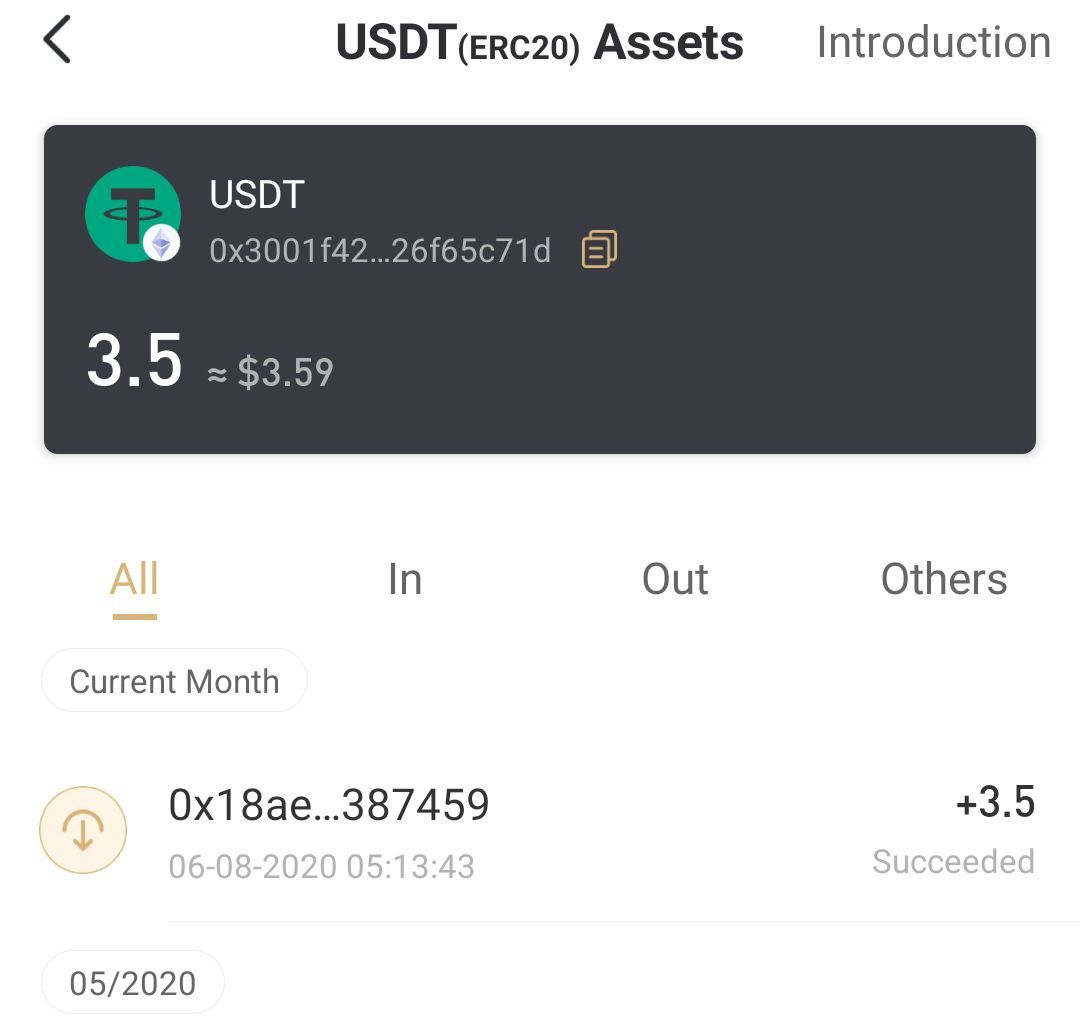This screenshot has height=1023, width=1080.
Task: Switch to the In tab
Action: click(404, 580)
